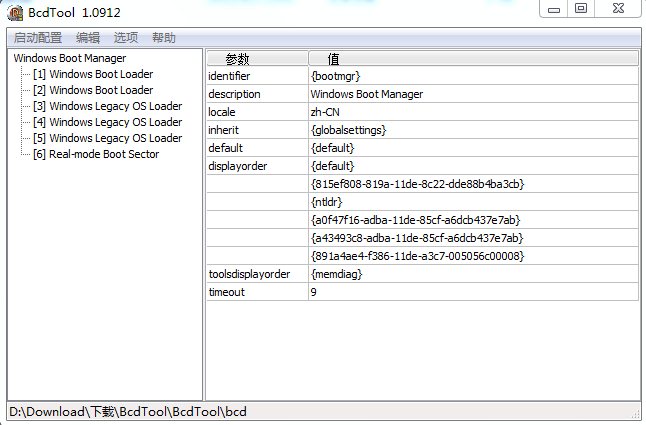This screenshot has width=646, height=425.
Task: Select Windows Boot Manager root node
Action: pyautogui.click(x=70, y=58)
